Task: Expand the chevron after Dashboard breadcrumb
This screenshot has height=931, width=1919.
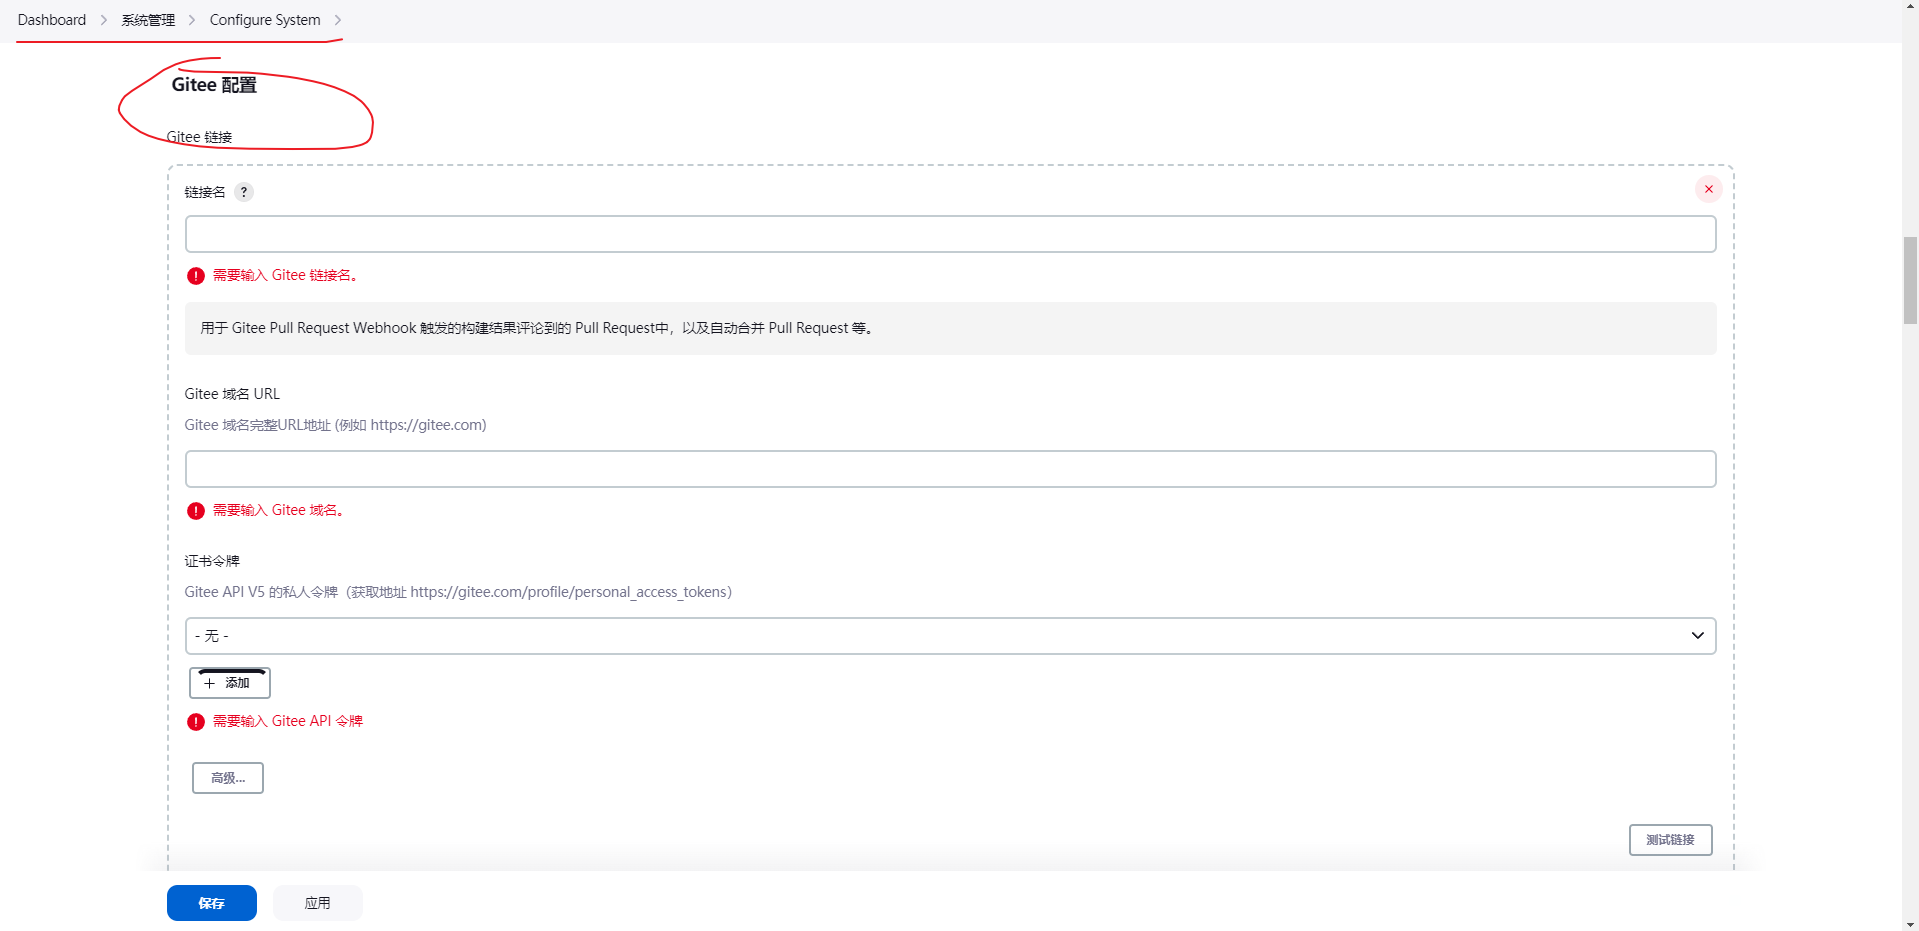Action: coord(103,20)
